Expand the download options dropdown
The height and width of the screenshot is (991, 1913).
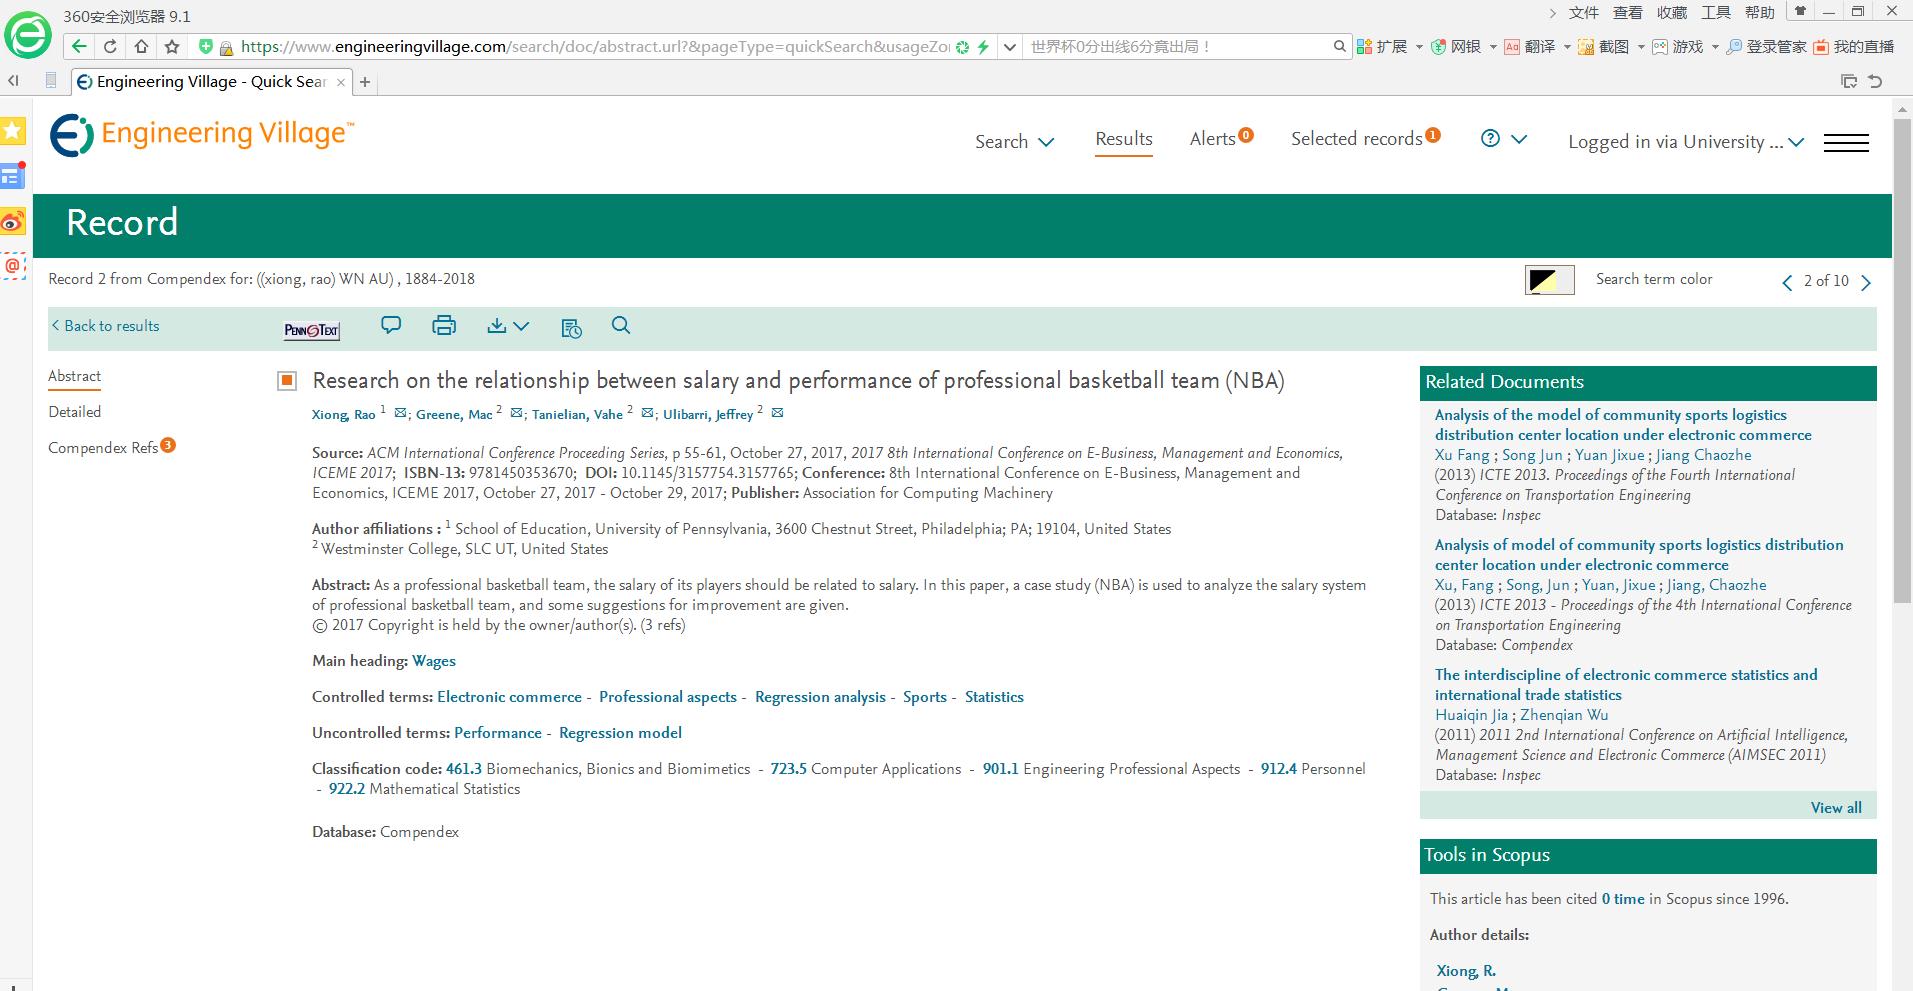click(508, 326)
